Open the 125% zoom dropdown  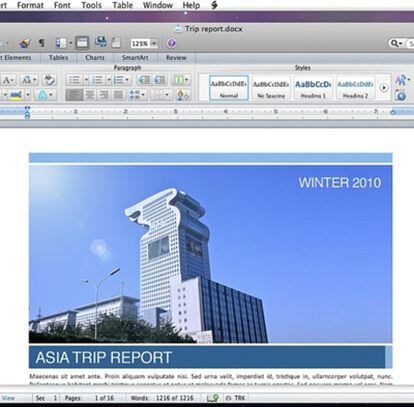pyautogui.click(x=154, y=43)
